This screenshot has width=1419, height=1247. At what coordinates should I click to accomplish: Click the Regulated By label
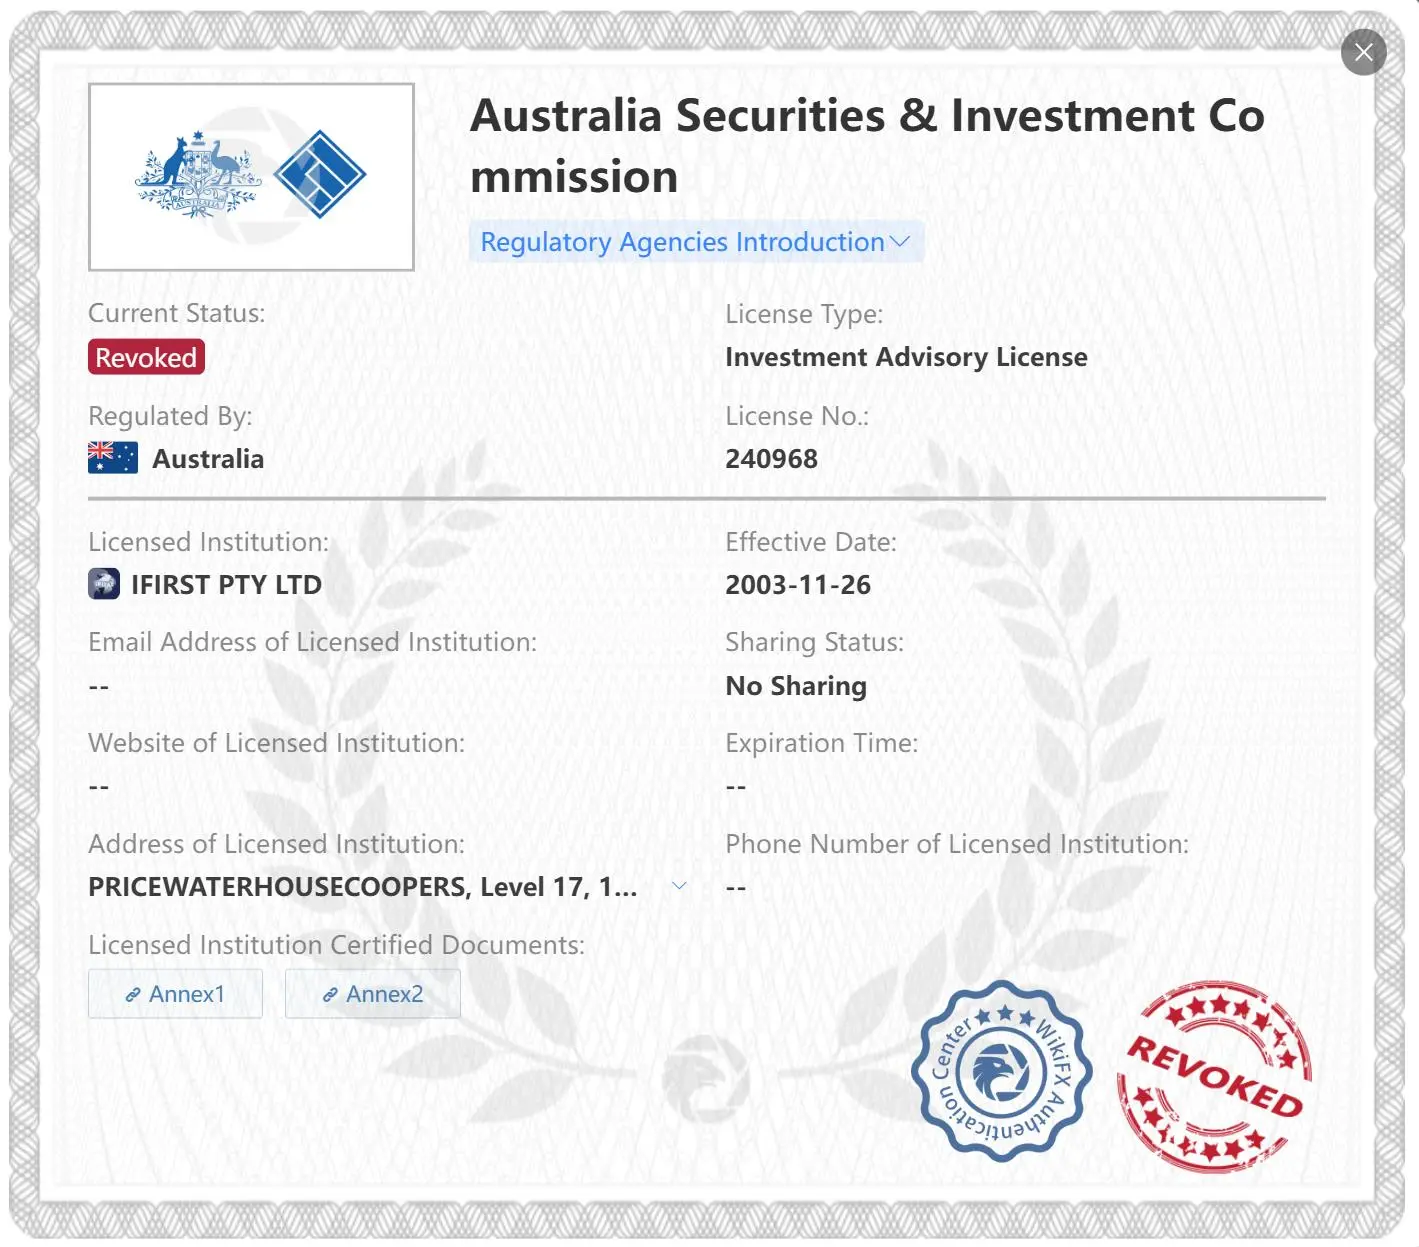[x=170, y=416]
